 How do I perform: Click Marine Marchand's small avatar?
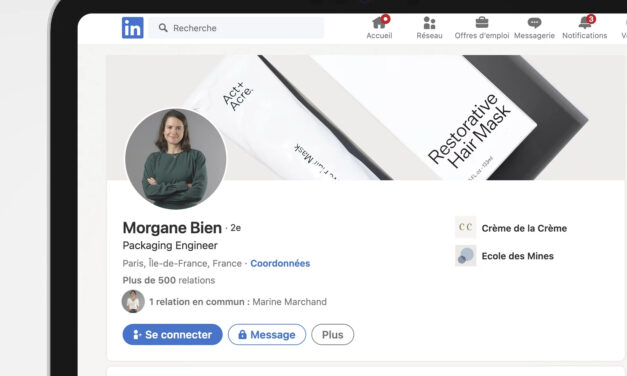[133, 301]
